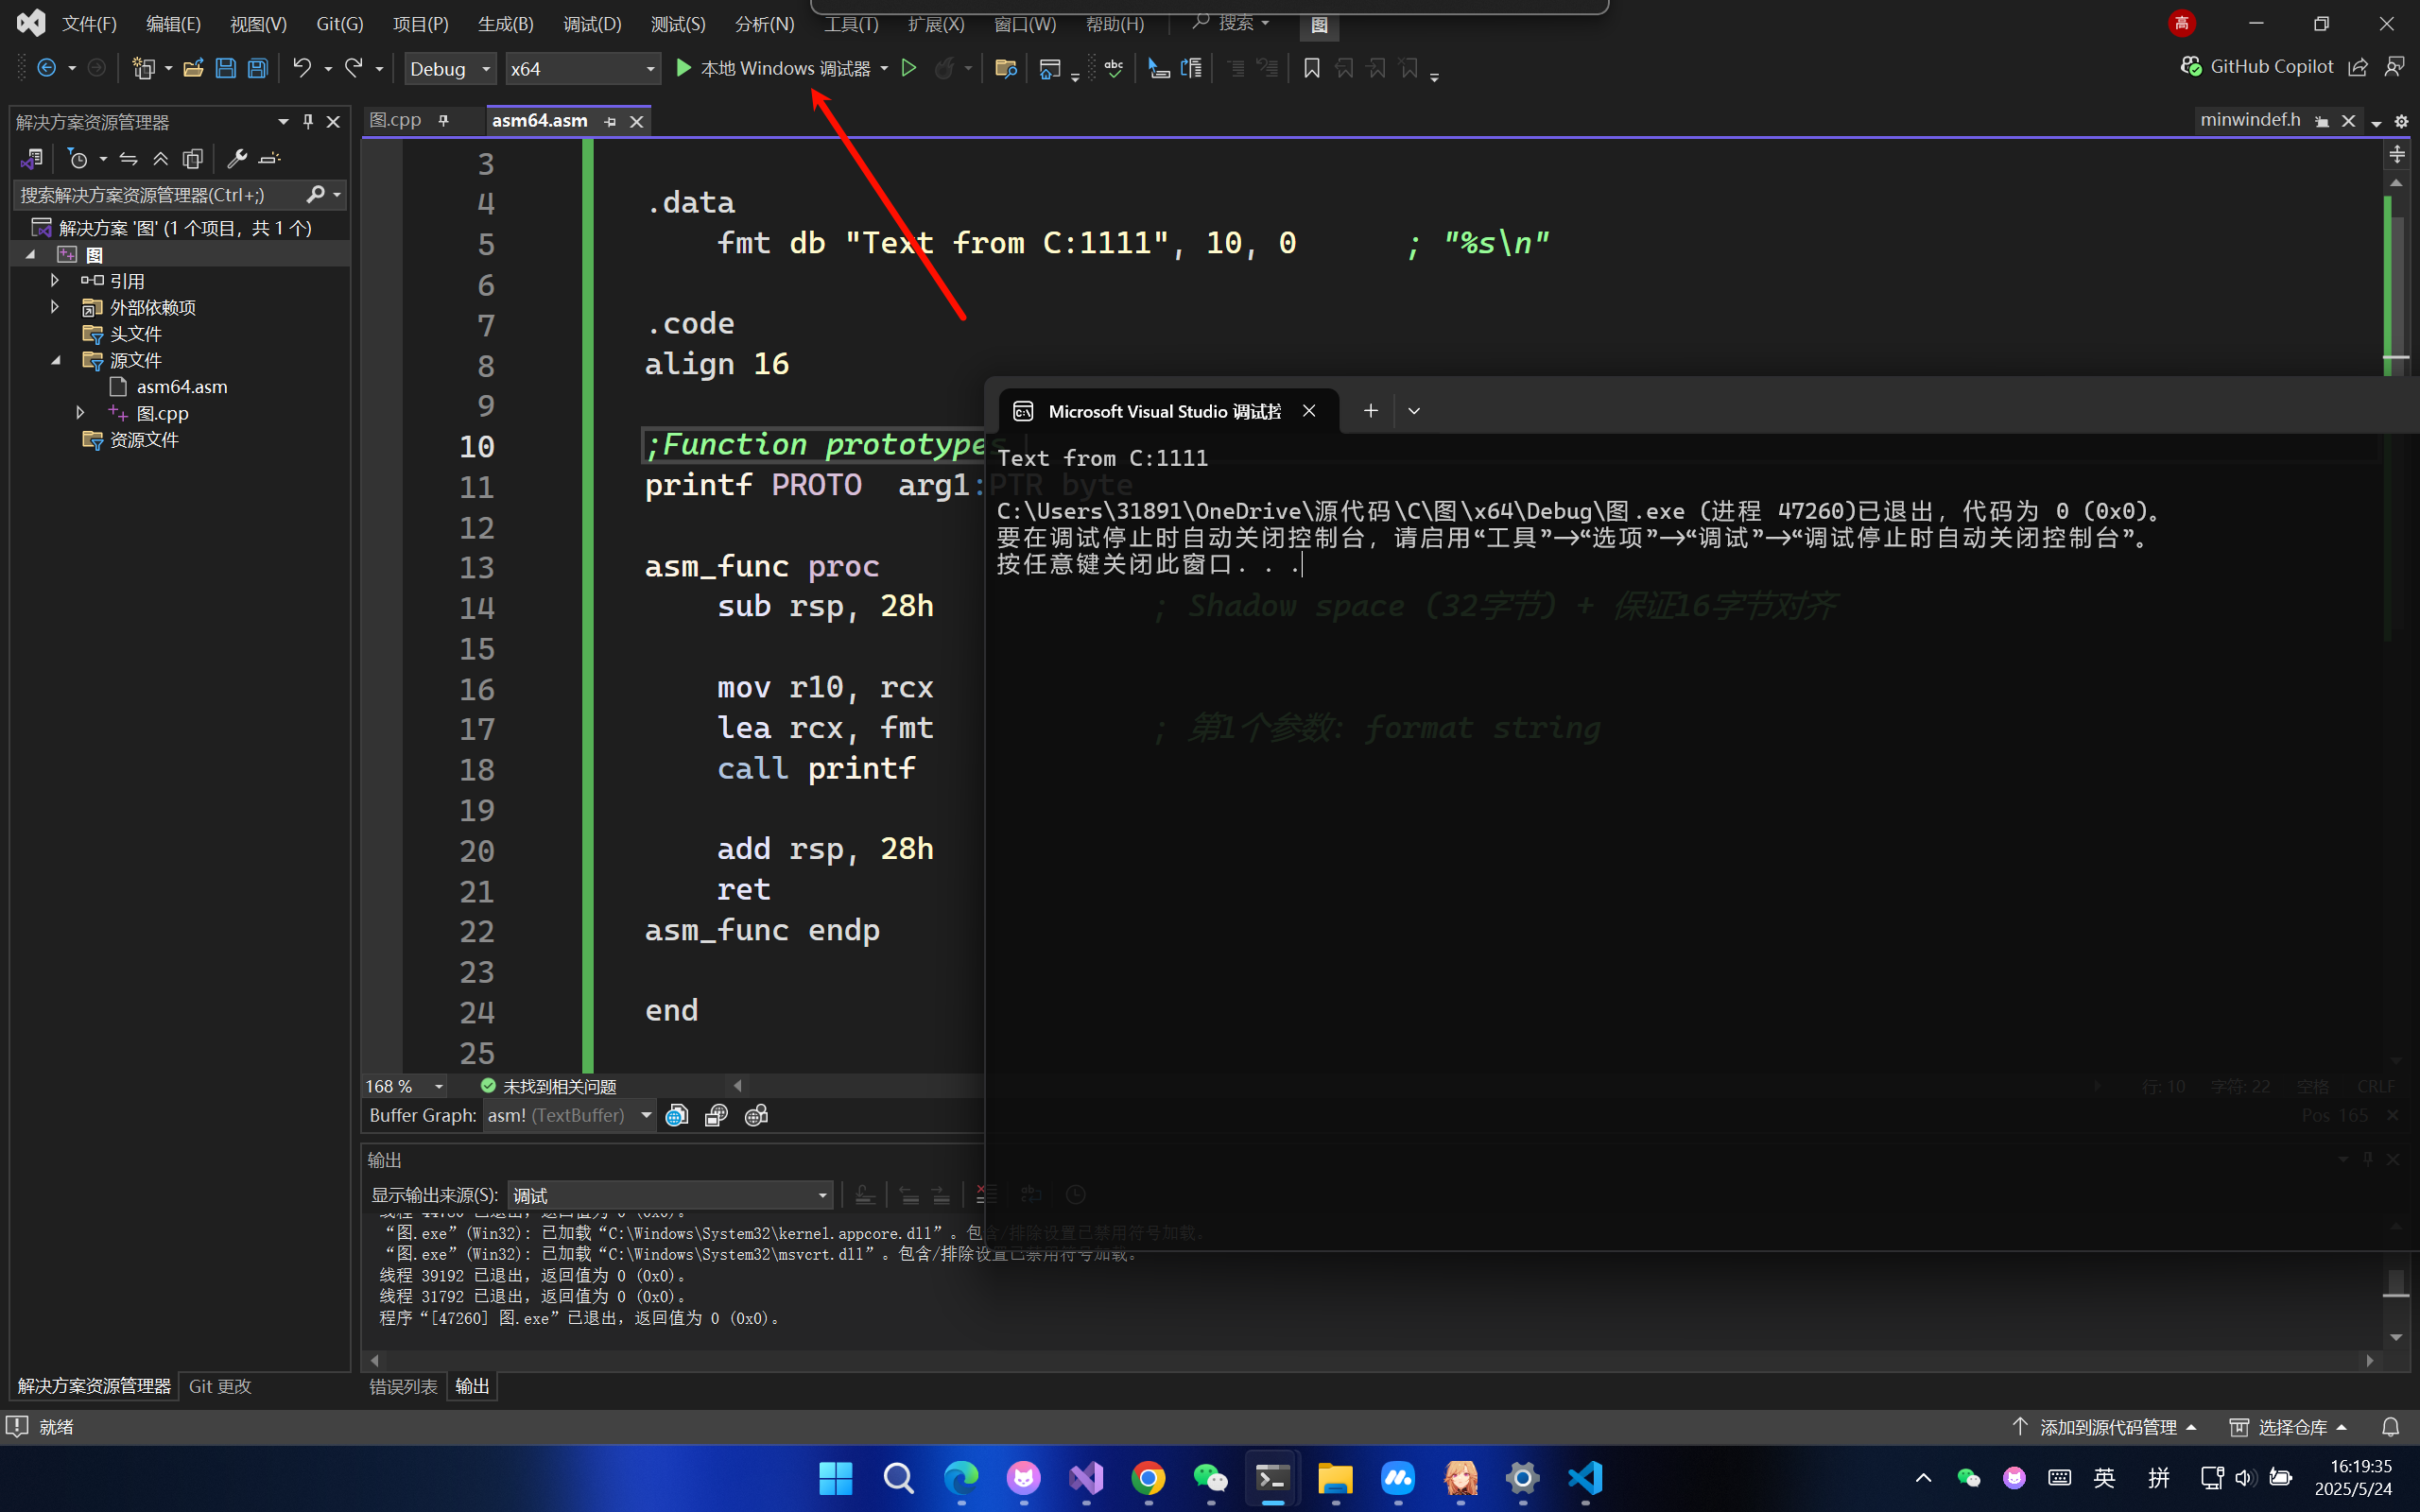Switch to the 错误列表 tab
The image size is (2420, 1512).
(x=403, y=1386)
